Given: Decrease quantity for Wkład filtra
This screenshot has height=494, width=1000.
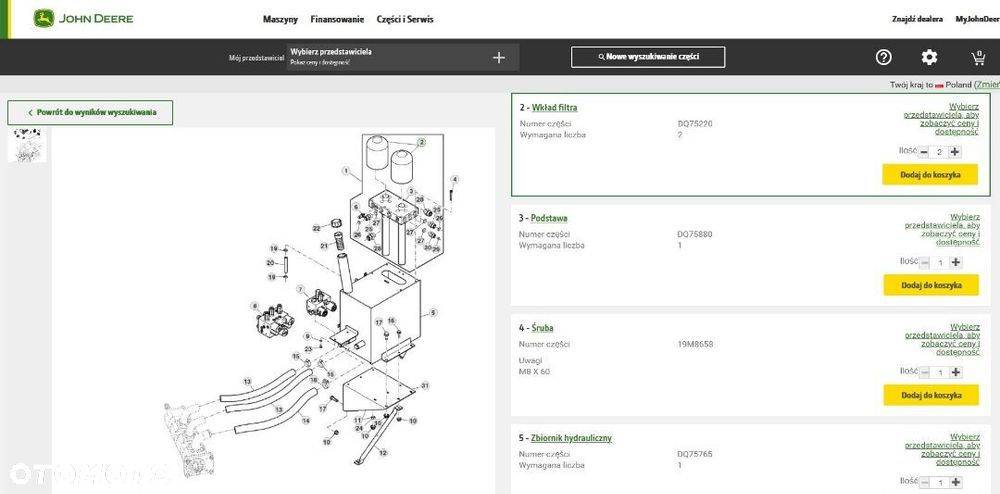Looking at the screenshot, I should 924,152.
